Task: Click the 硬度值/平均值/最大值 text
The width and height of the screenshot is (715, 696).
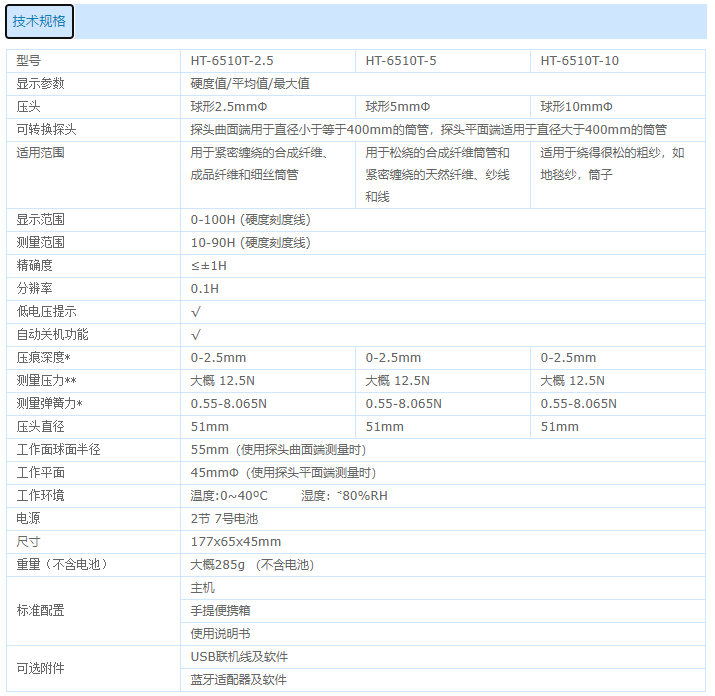Action: [250, 83]
